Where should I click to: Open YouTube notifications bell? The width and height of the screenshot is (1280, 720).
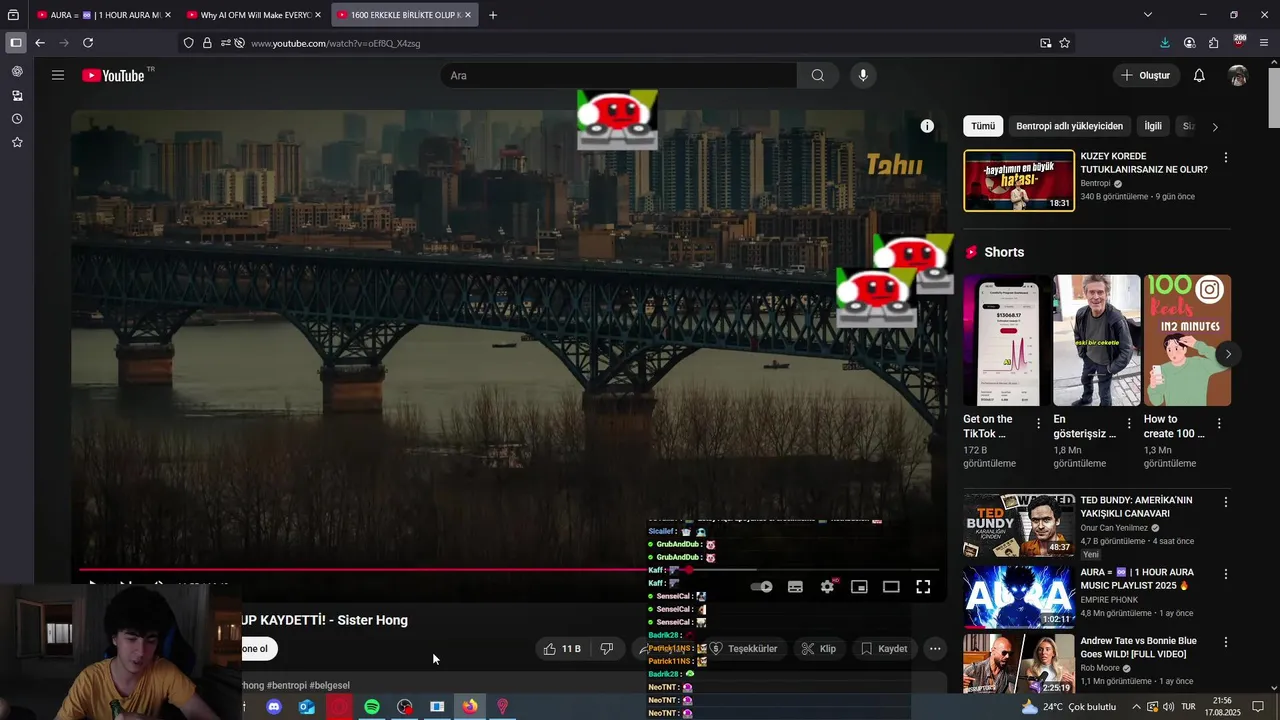click(1199, 75)
